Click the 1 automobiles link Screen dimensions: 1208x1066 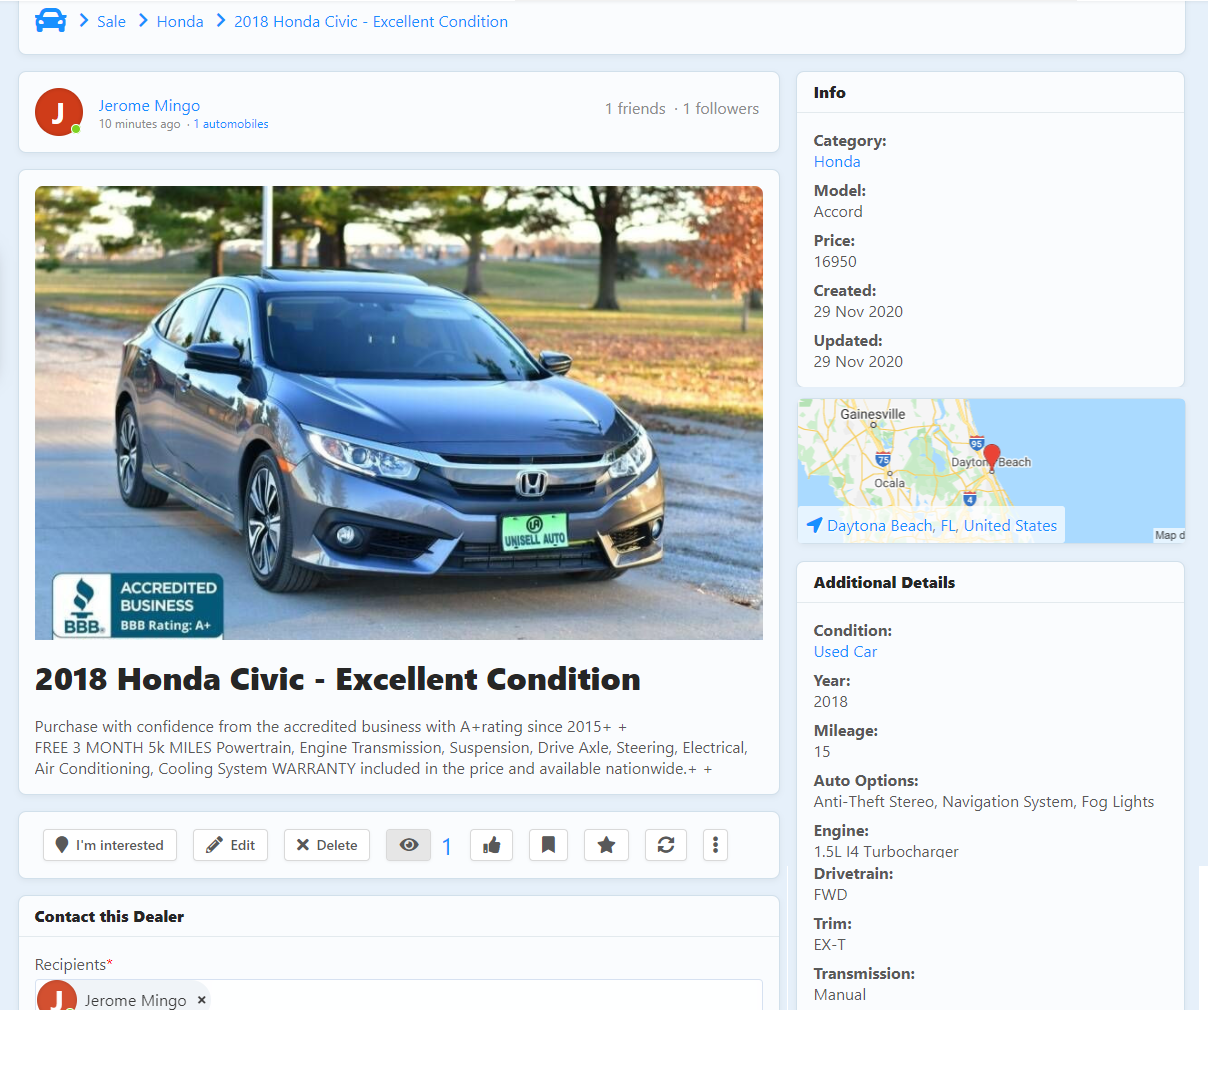coord(231,124)
